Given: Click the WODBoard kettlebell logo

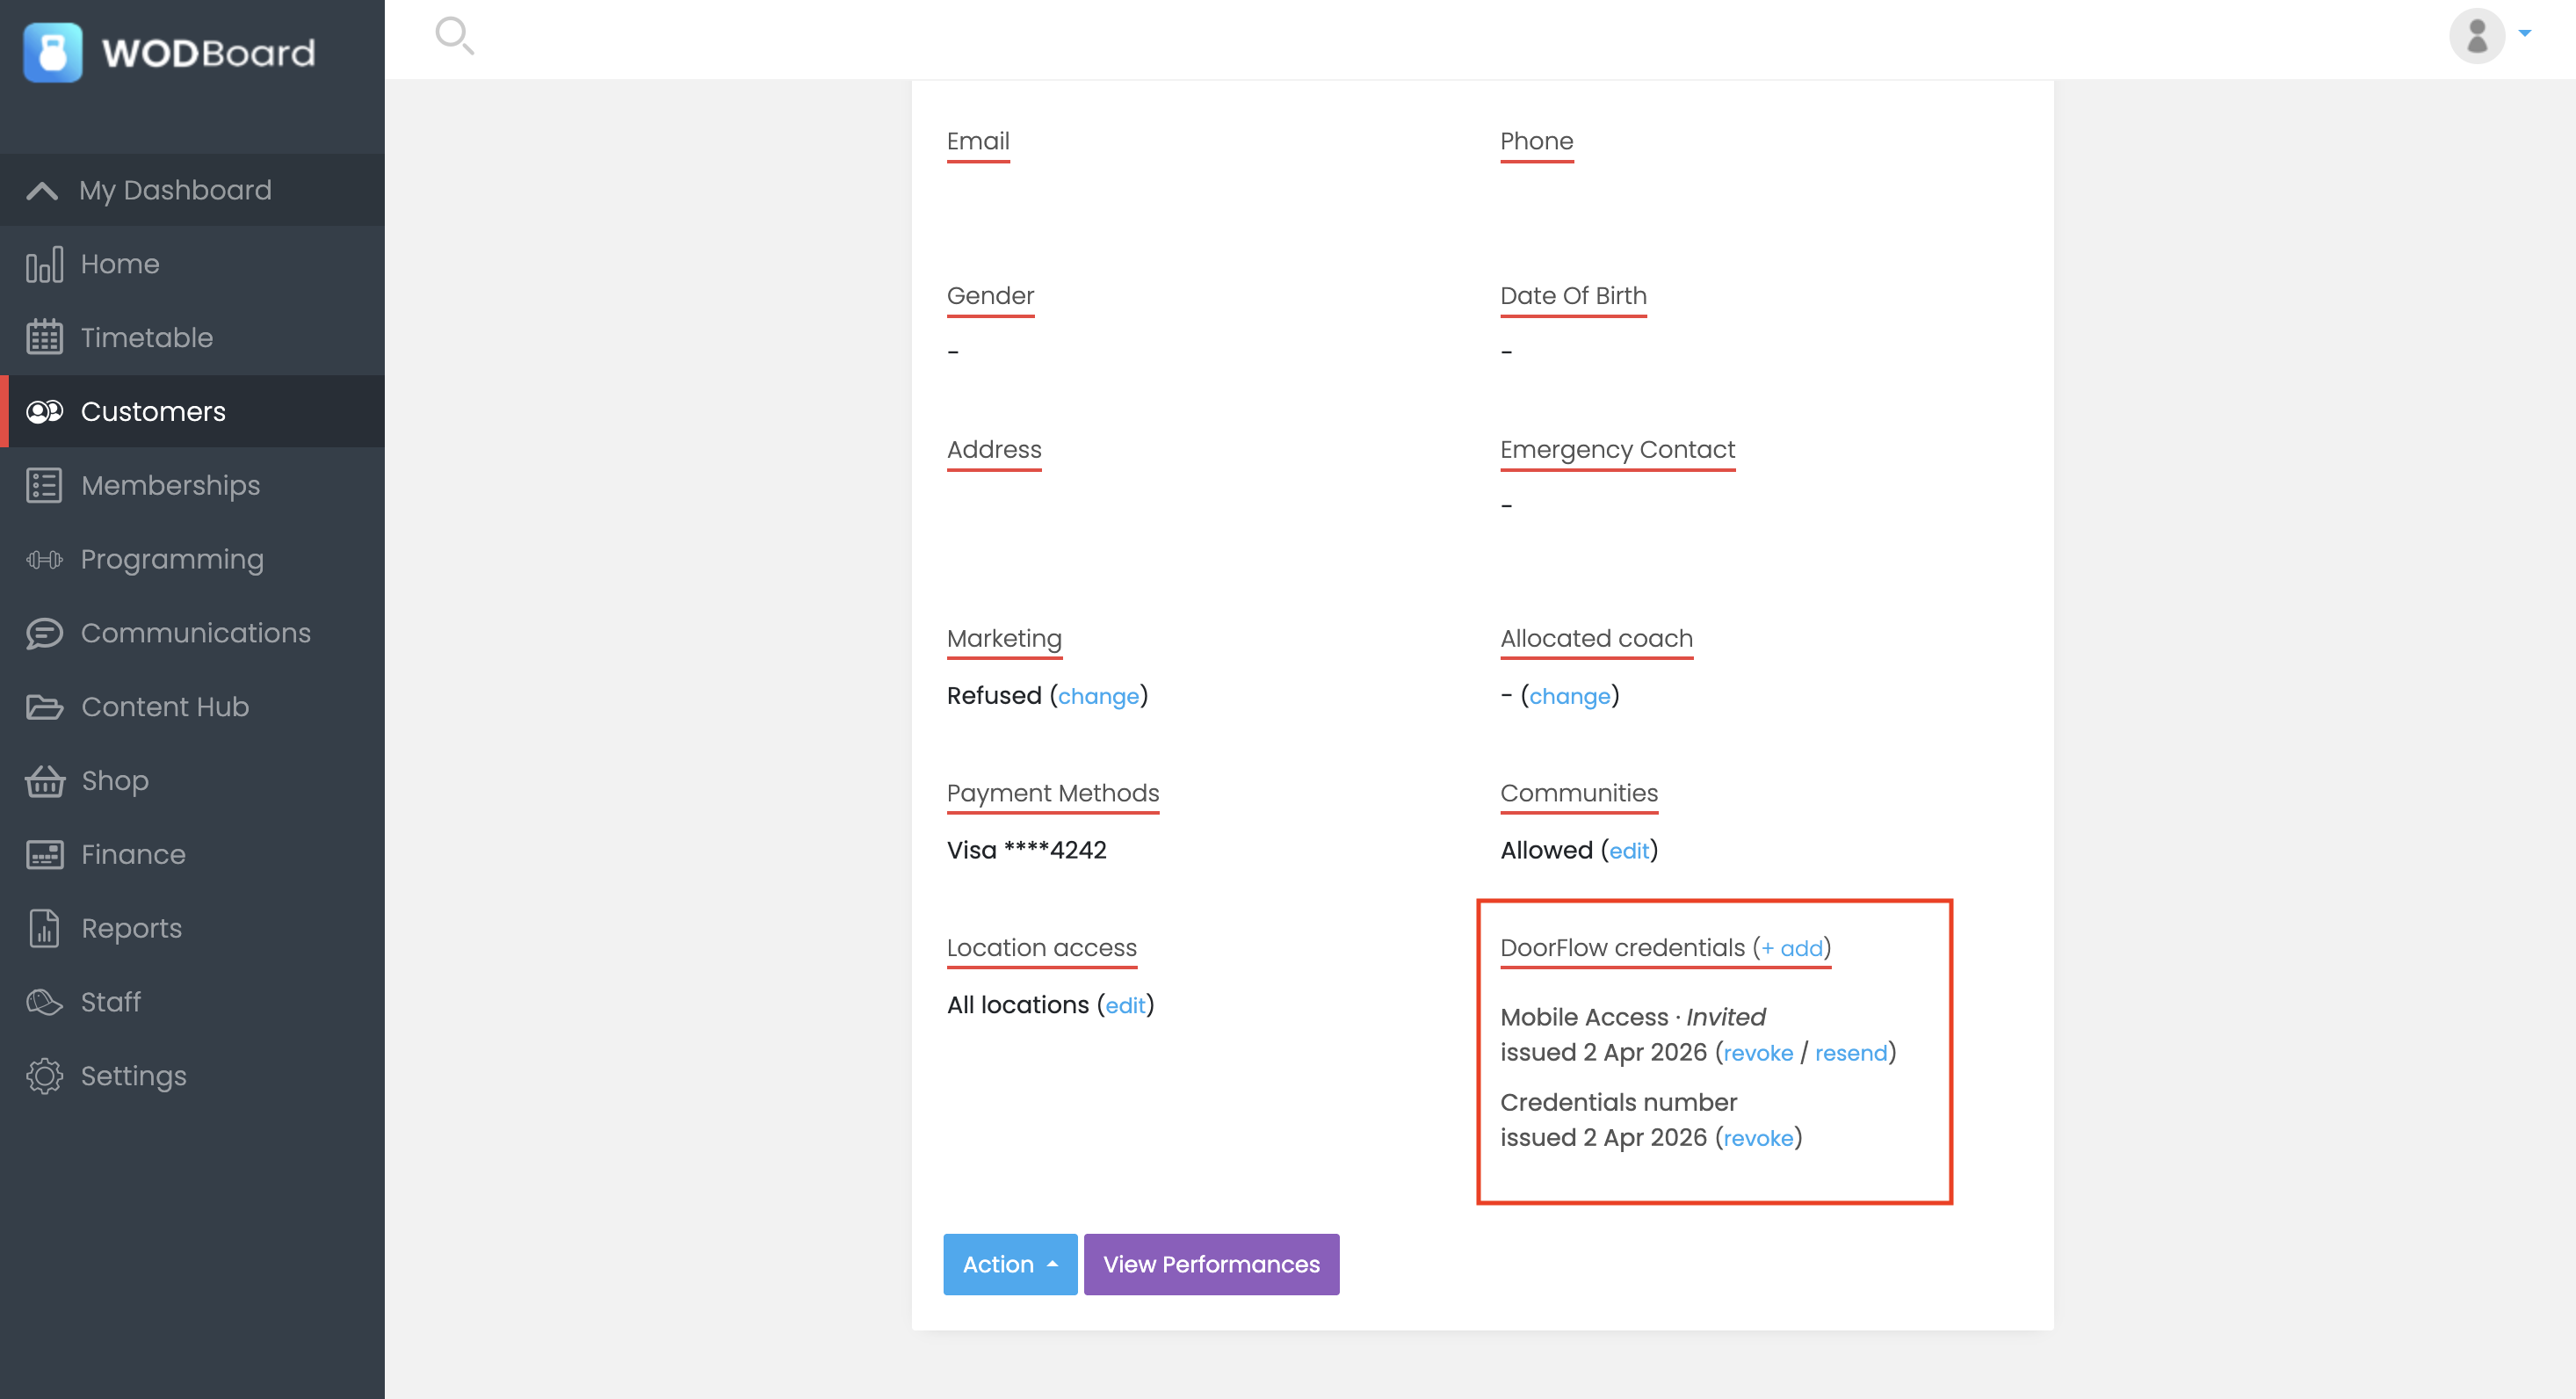Looking at the screenshot, I should pyautogui.click(x=53, y=52).
